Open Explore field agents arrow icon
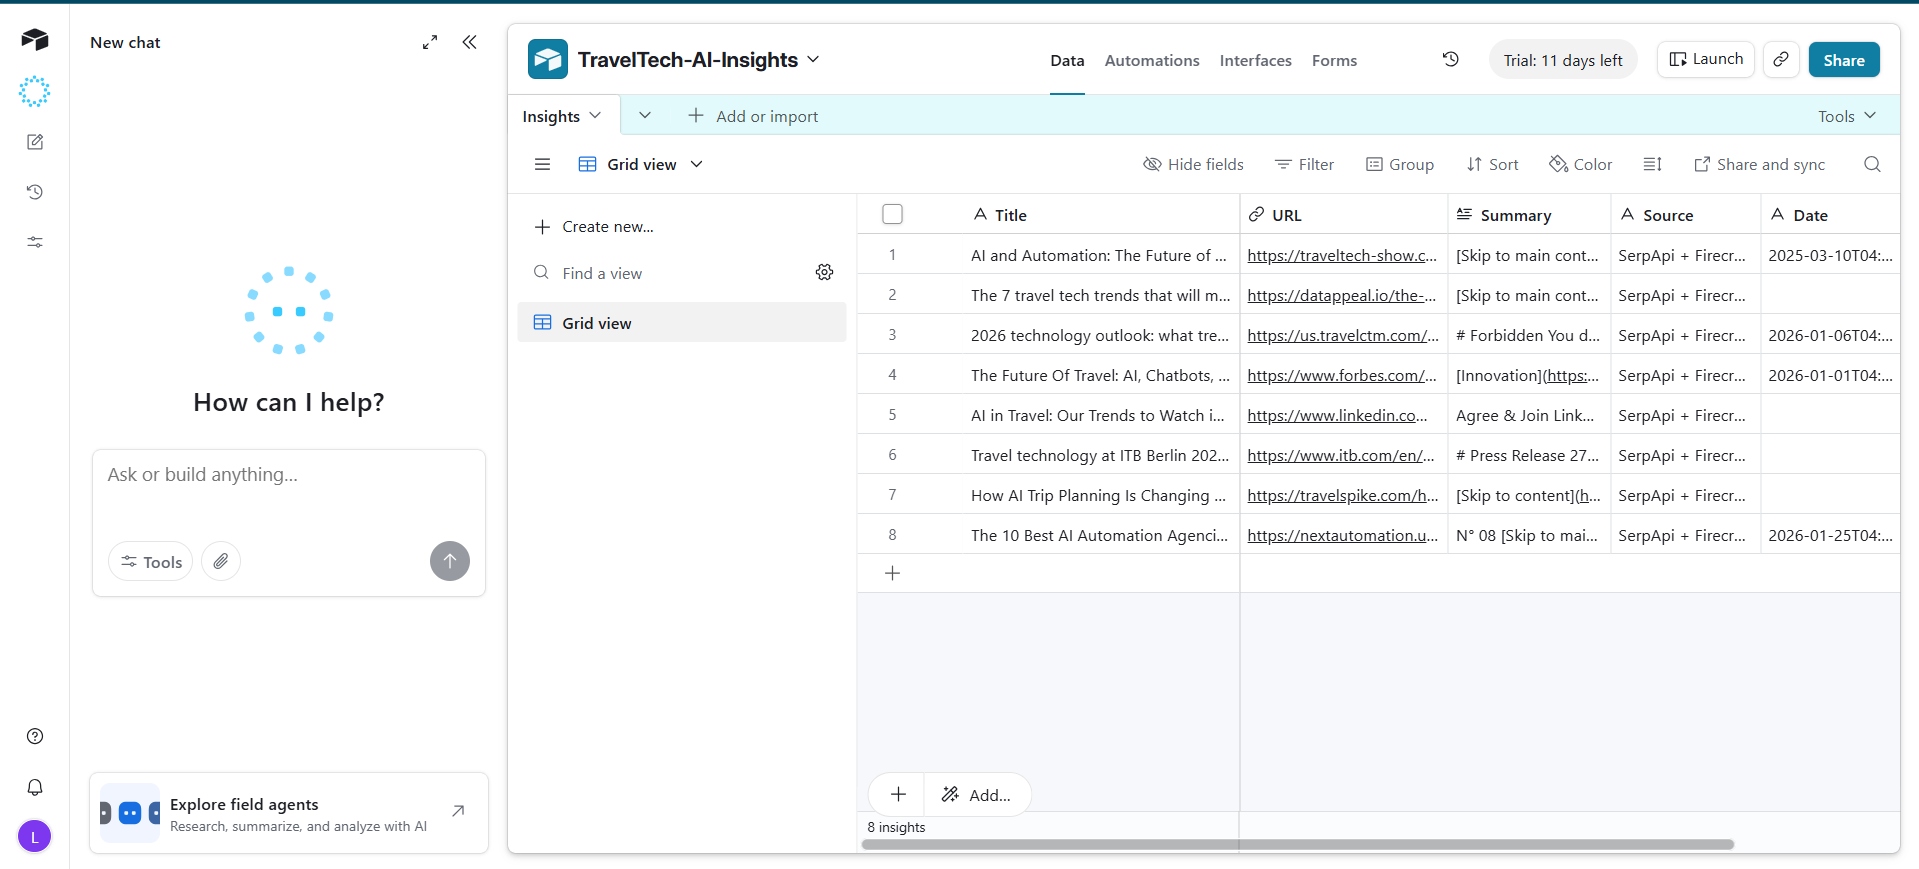This screenshot has height=869, width=1919. click(458, 811)
